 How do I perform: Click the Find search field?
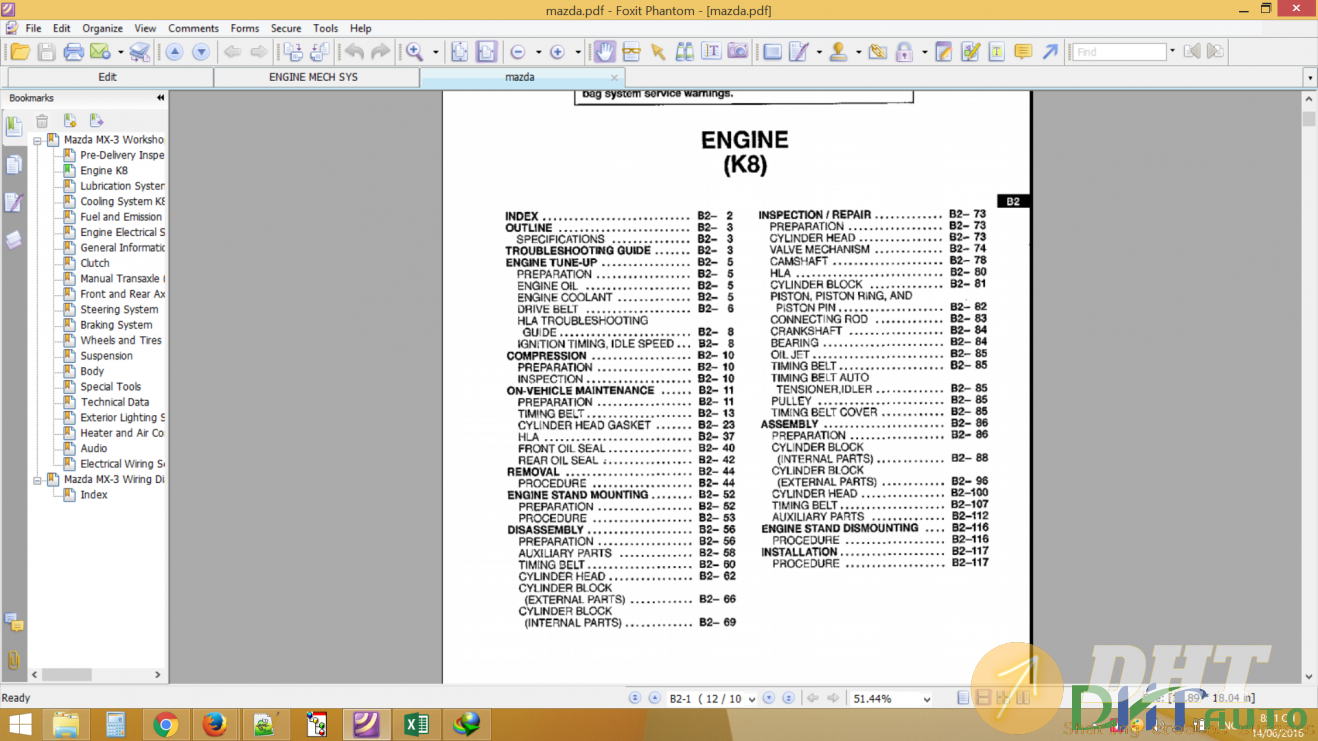tap(1120, 52)
